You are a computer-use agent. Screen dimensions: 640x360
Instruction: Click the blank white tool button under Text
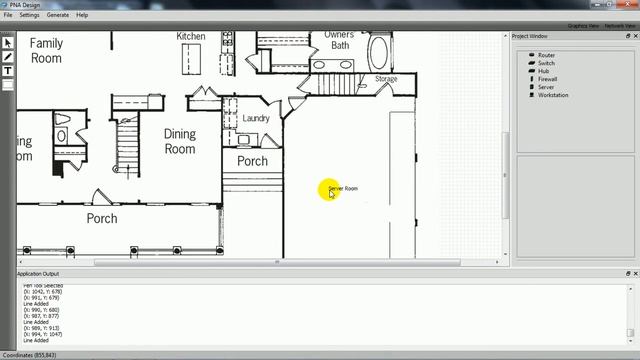tap(8, 85)
